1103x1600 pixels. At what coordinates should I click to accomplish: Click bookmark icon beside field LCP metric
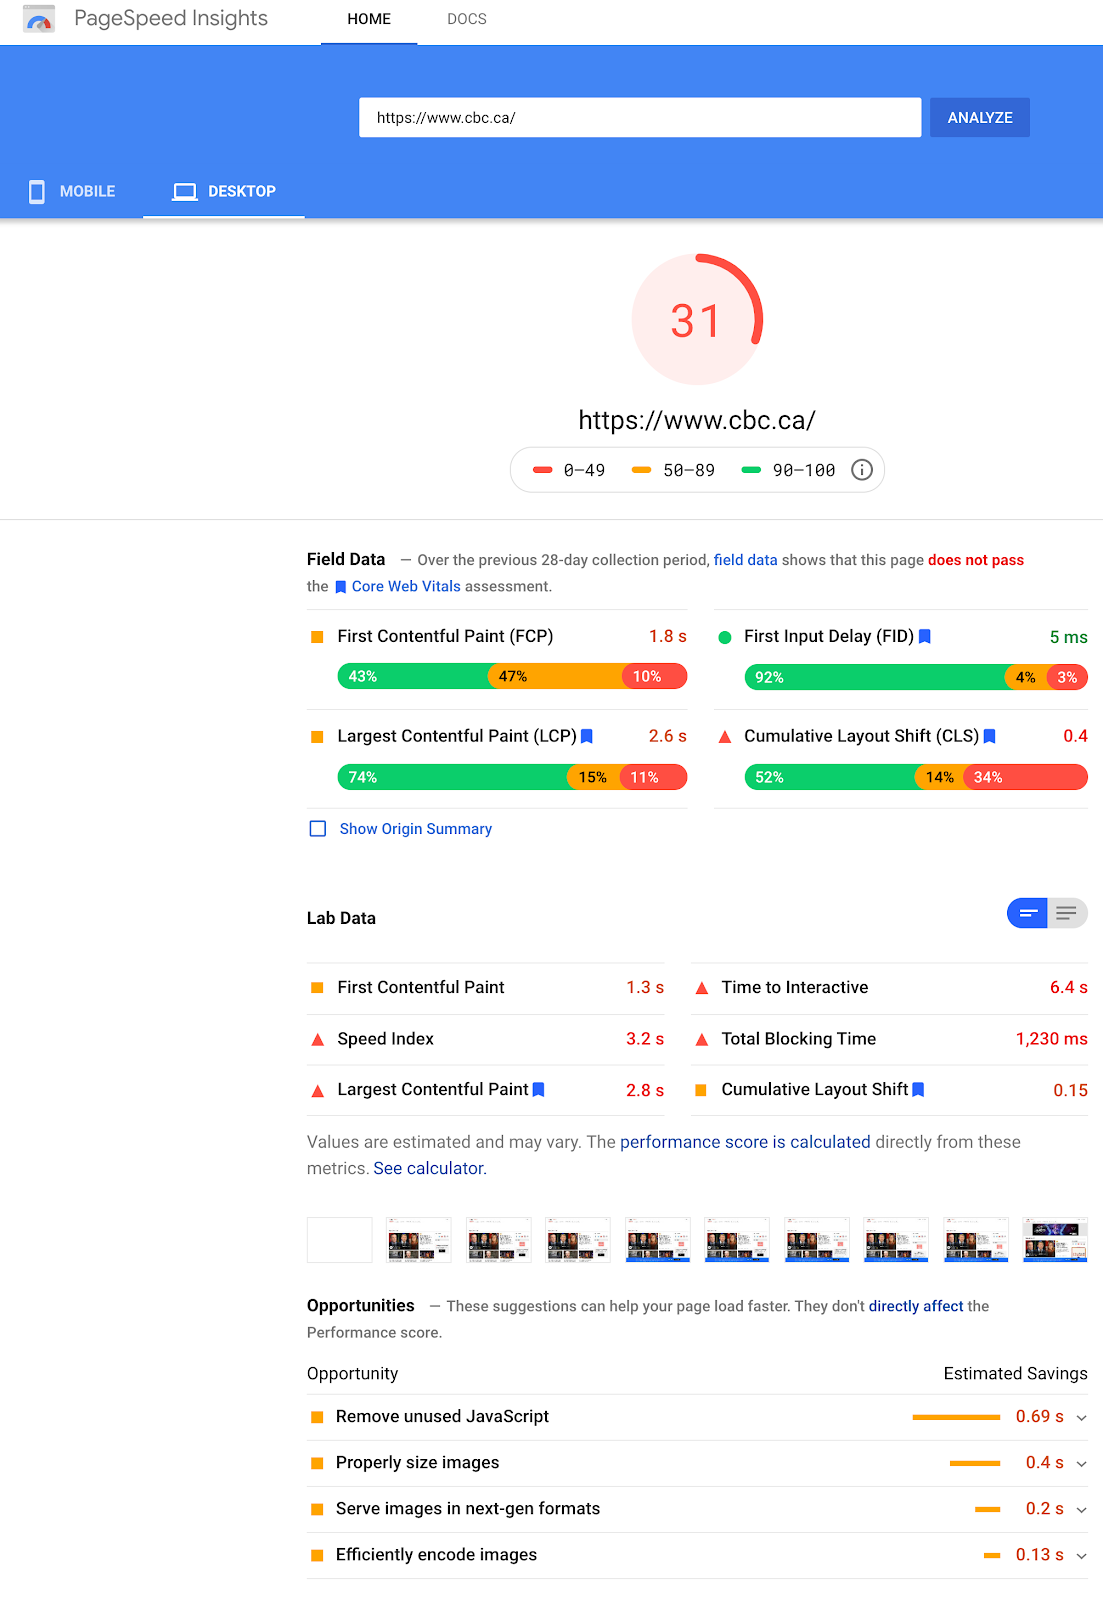(587, 736)
